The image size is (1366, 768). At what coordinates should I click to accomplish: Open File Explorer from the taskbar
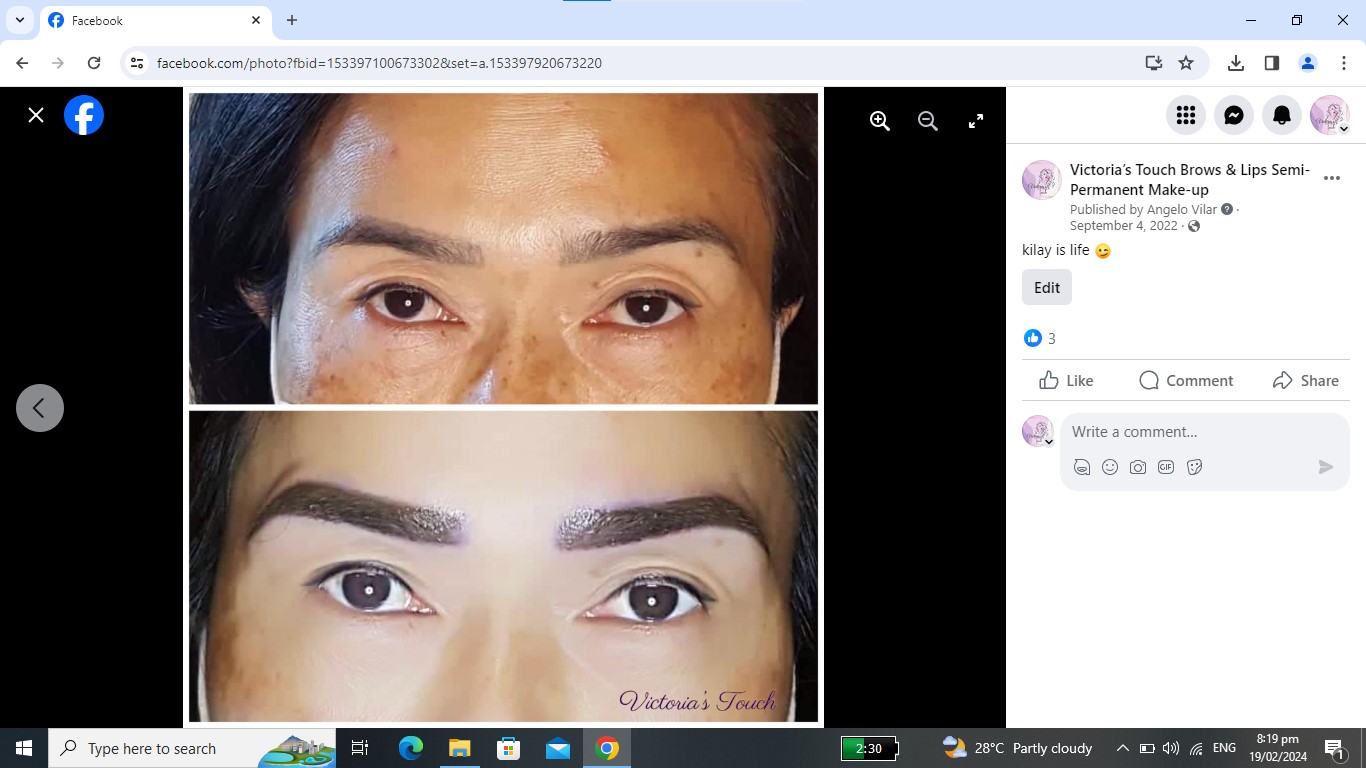[459, 748]
